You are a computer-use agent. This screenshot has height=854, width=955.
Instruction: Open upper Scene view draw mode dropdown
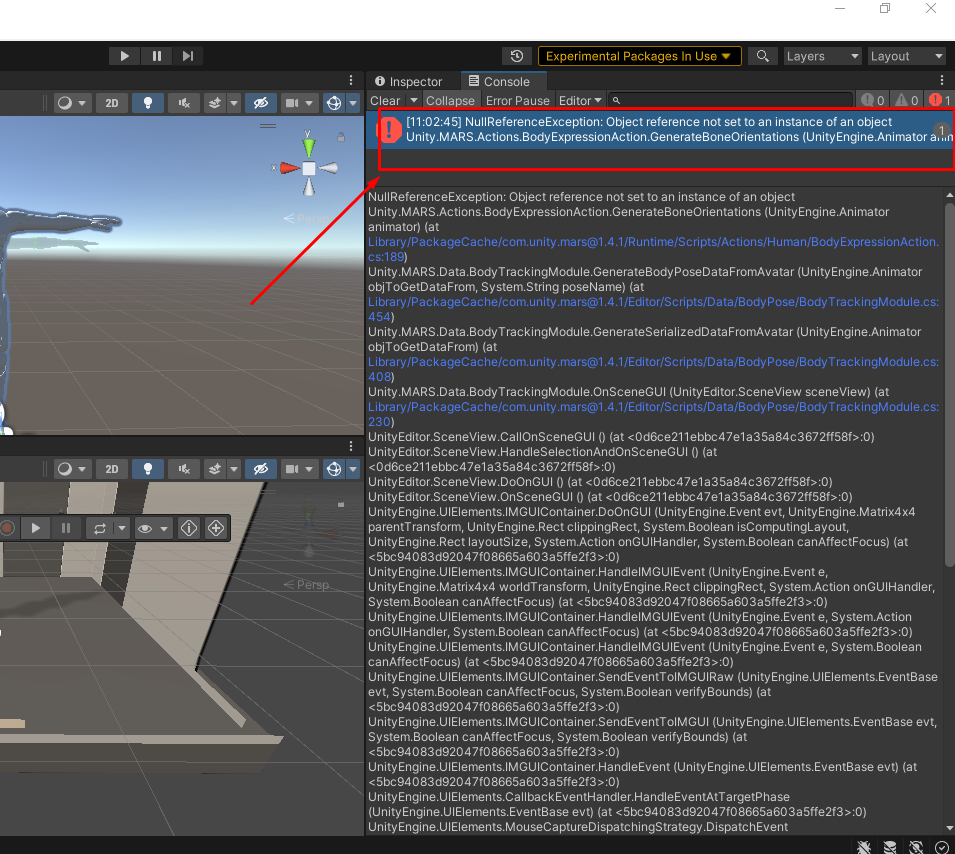73,103
